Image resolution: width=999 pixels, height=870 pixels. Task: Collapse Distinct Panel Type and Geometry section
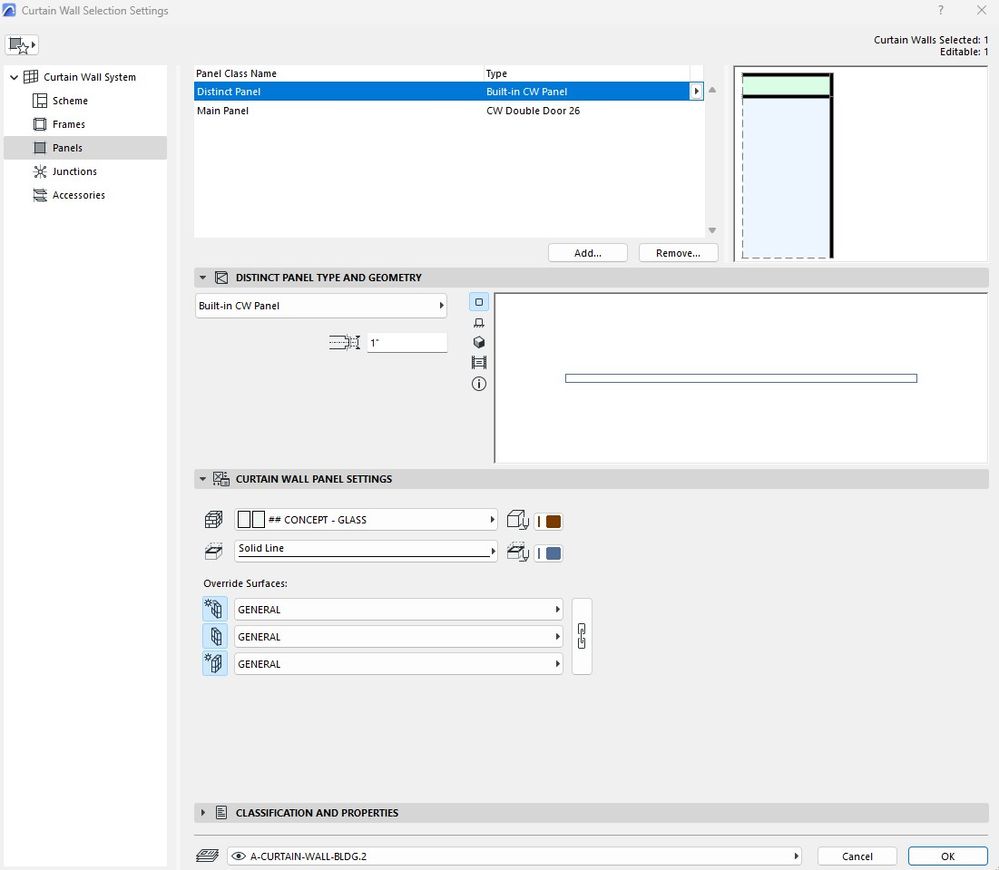click(203, 278)
